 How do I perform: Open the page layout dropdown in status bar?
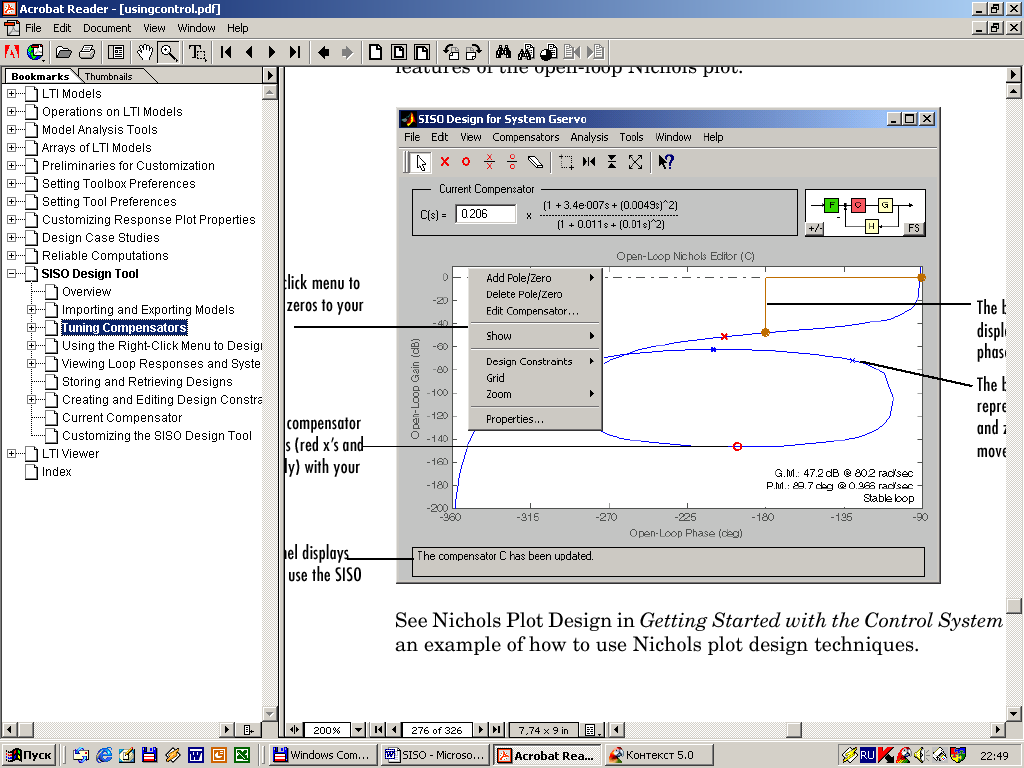[x=592, y=729]
